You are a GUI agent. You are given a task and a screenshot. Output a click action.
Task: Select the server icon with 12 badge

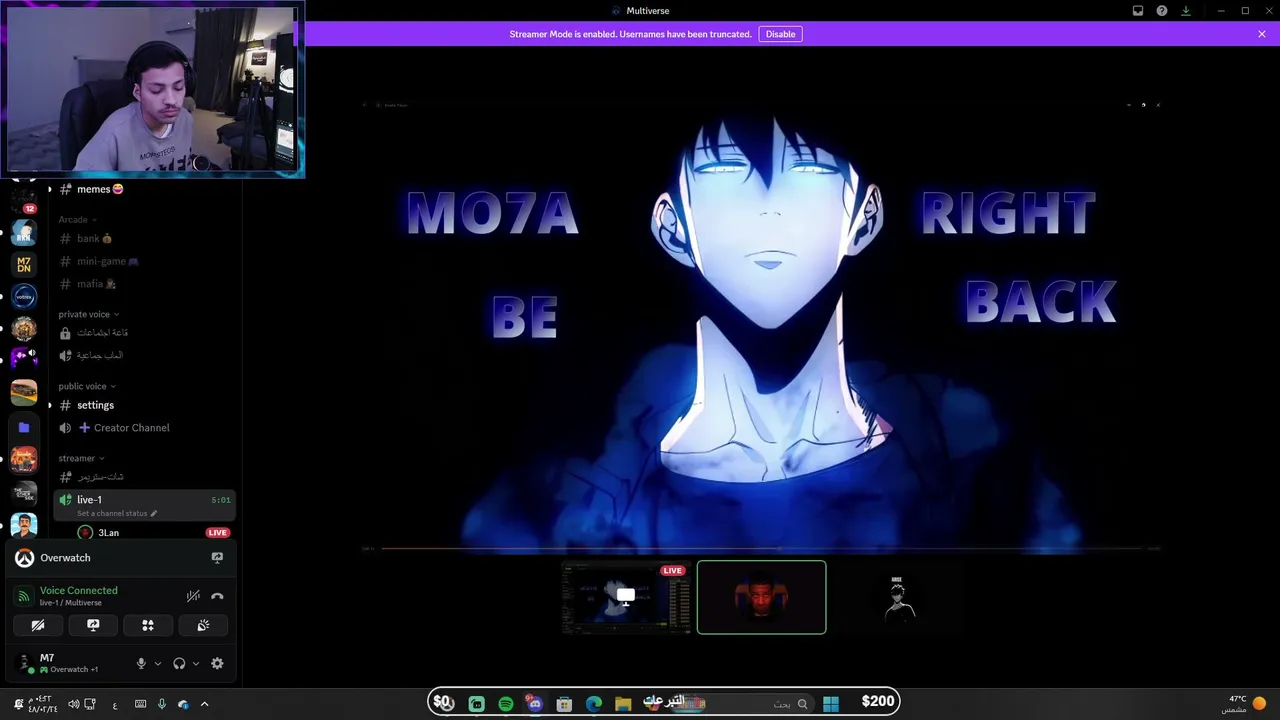tap(24, 201)
